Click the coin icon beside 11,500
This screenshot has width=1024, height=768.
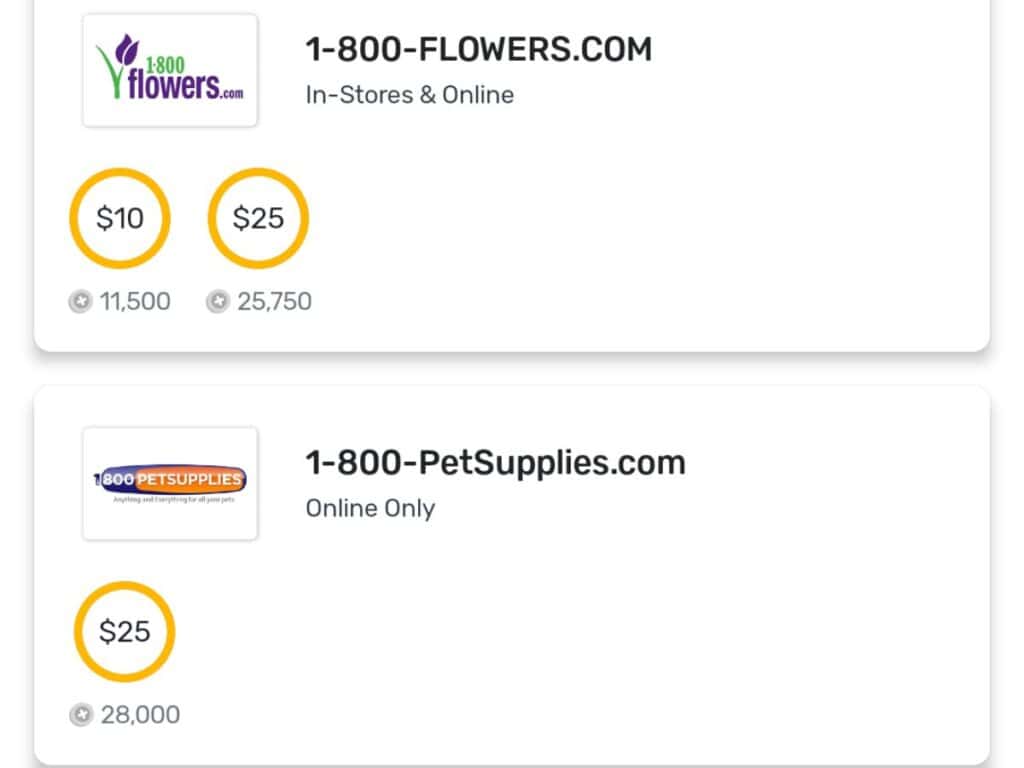[x=80, y=301]
